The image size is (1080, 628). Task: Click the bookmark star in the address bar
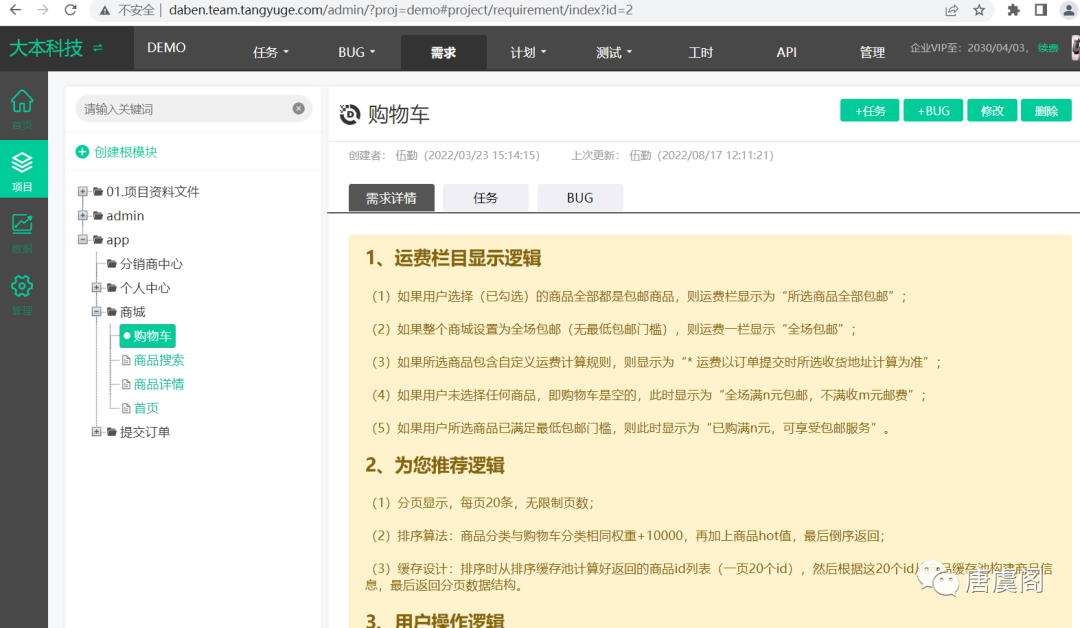pos(978,11)
